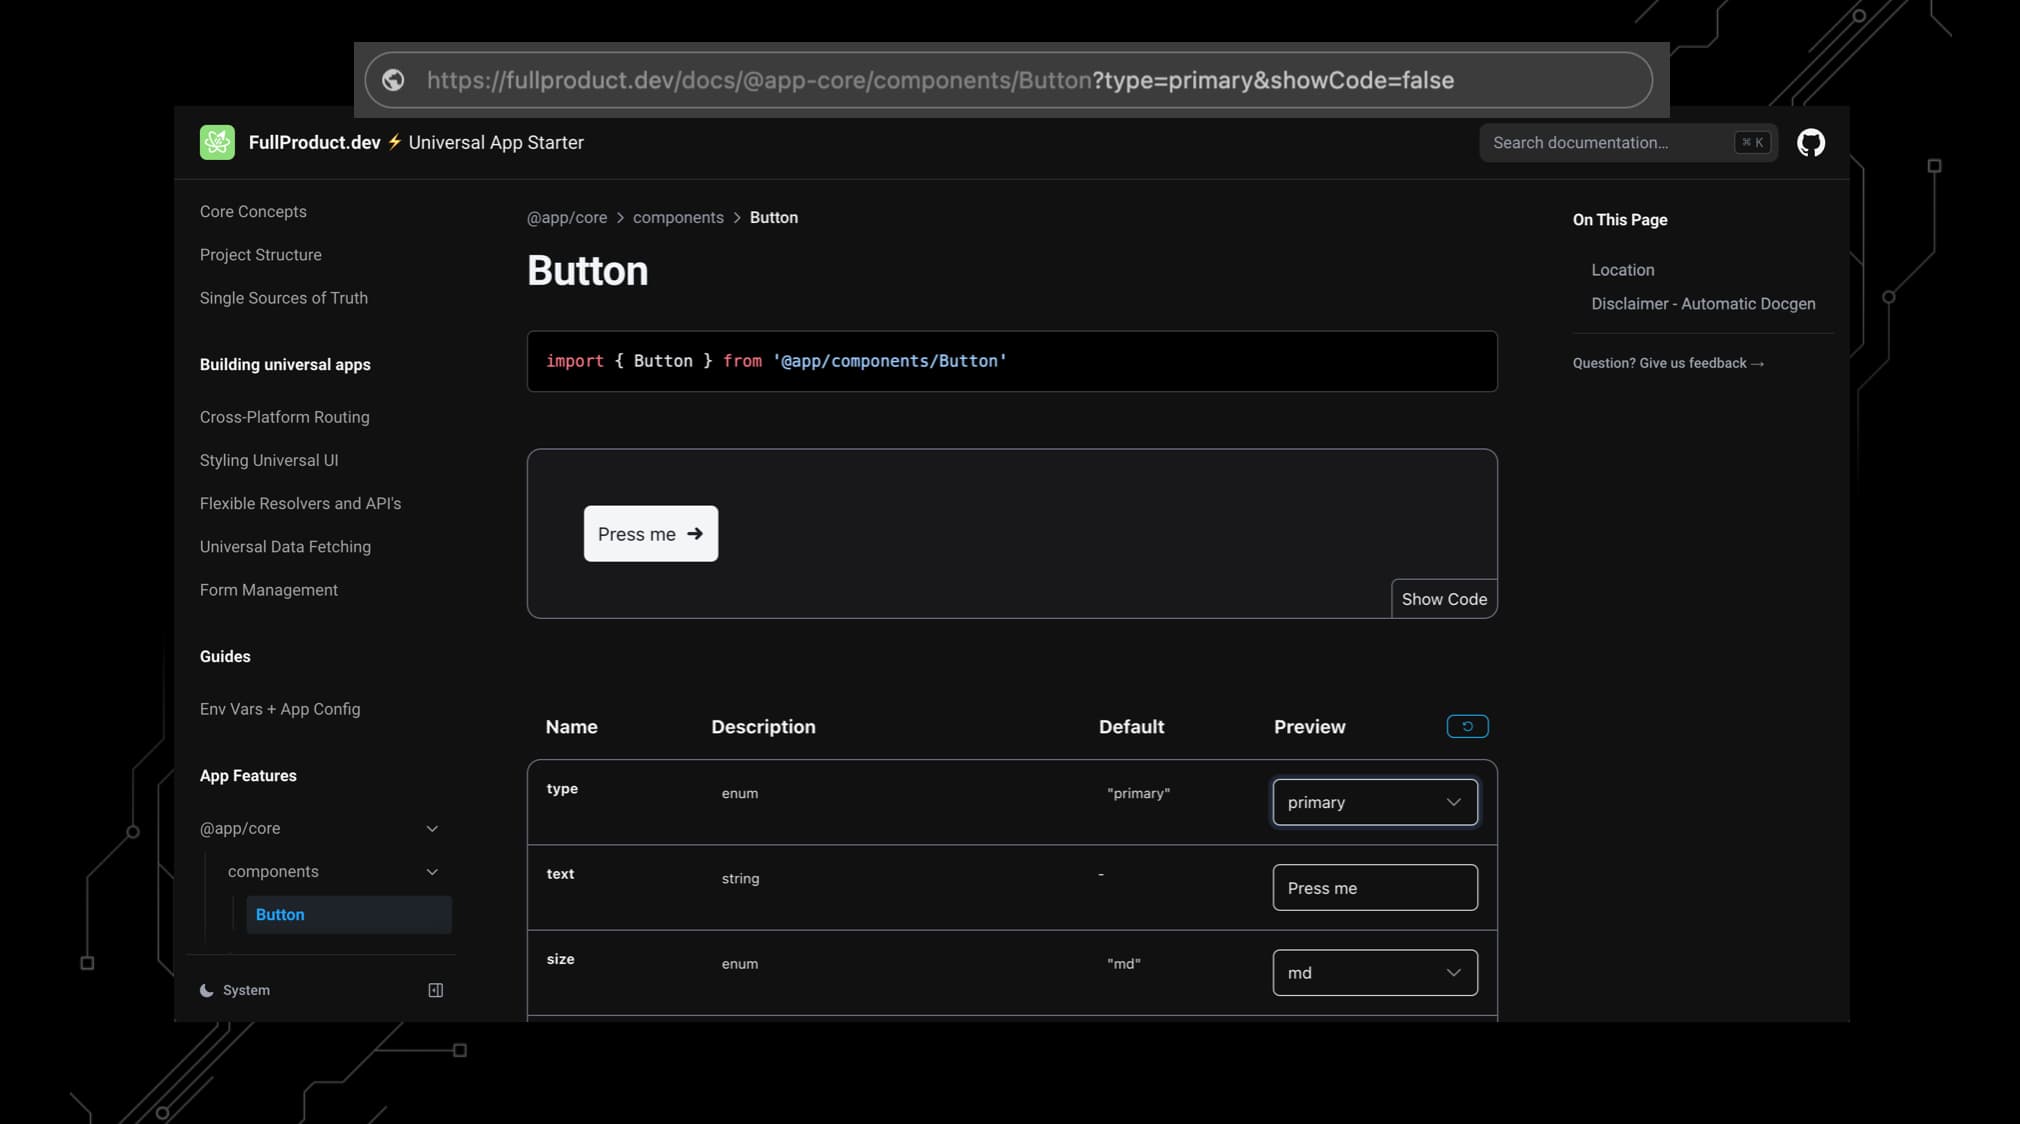The image size is (2020, 1124).
Task: Click the import Button code block
Action: [x=1012, y=361]
